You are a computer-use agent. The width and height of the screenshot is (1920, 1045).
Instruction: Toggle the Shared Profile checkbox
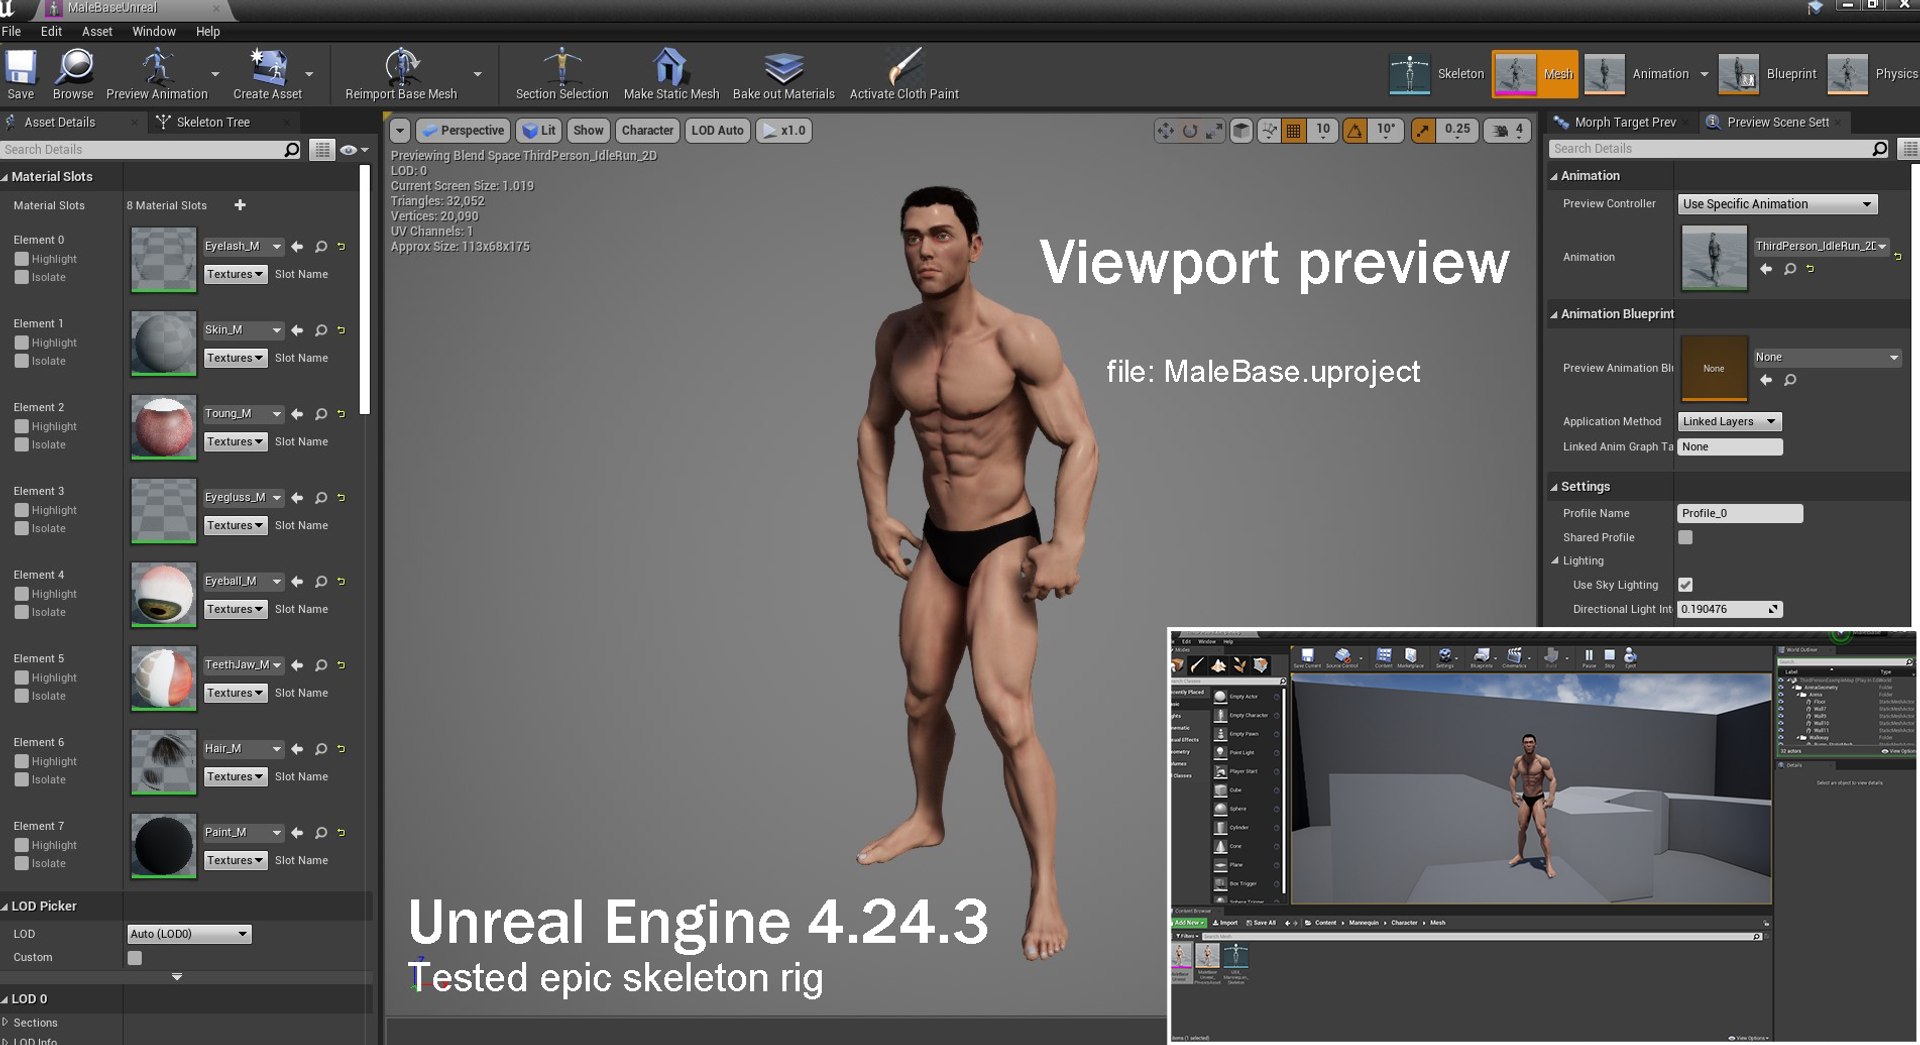click(x=1685, y=537)
